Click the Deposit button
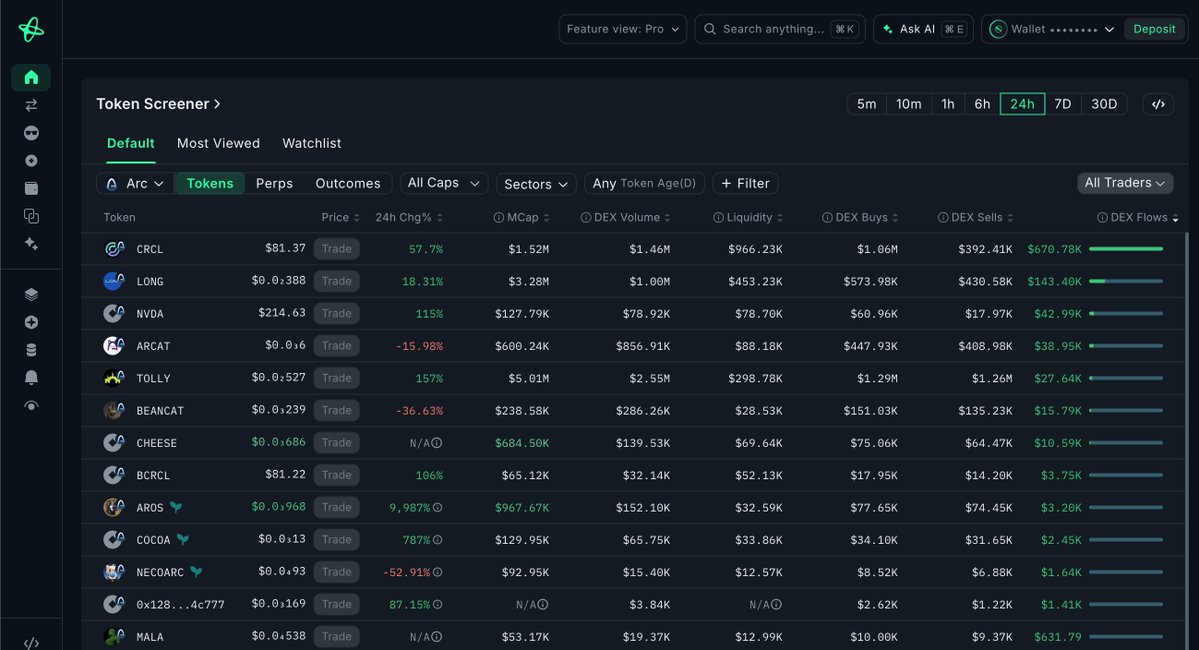 pyautogui.click(x=1154, y=29)
